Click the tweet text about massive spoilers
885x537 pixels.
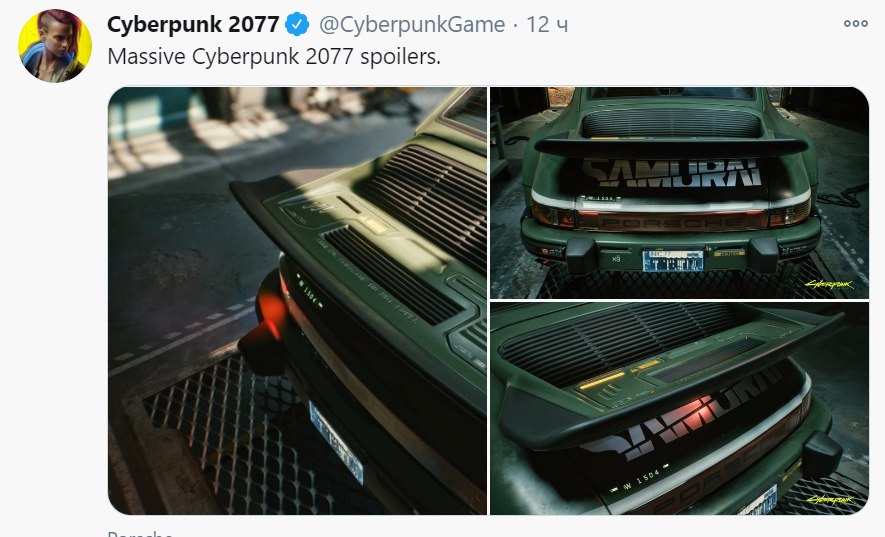coord(274,56)
